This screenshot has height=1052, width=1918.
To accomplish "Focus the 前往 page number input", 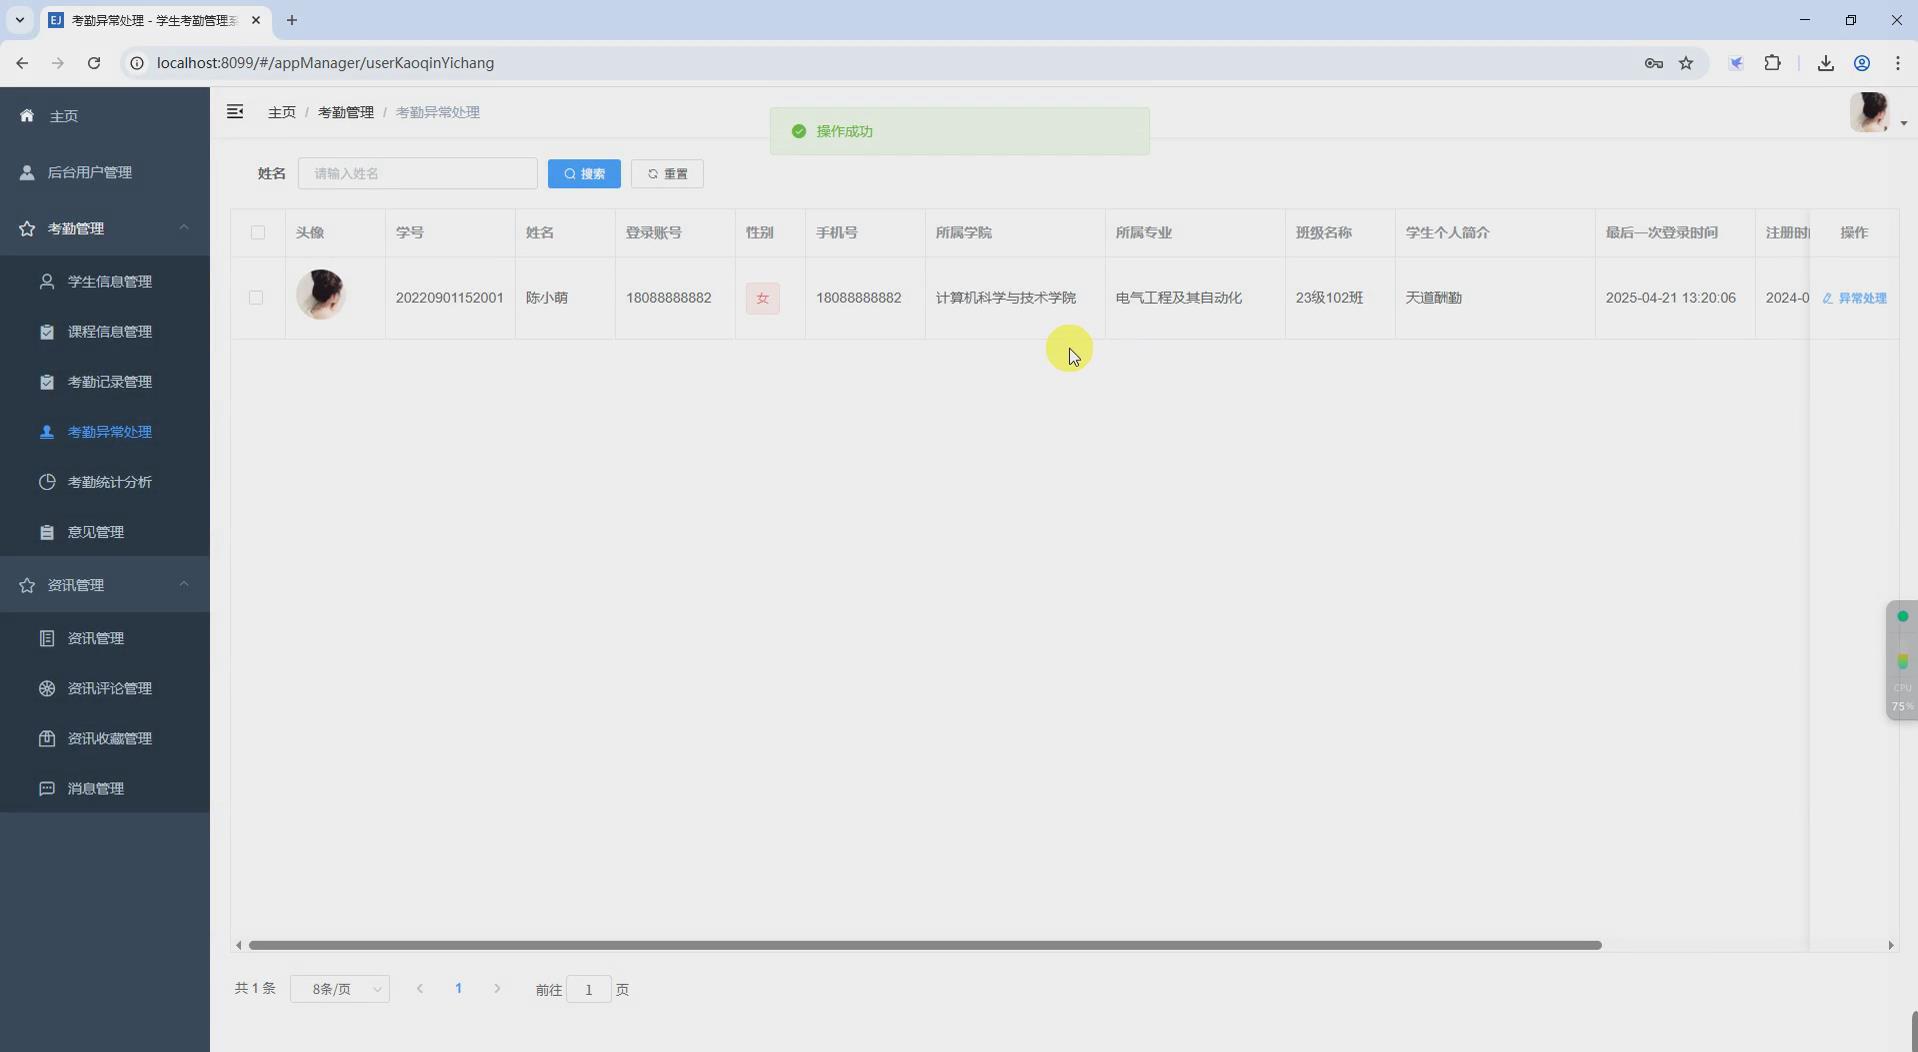I will (589, 989).
